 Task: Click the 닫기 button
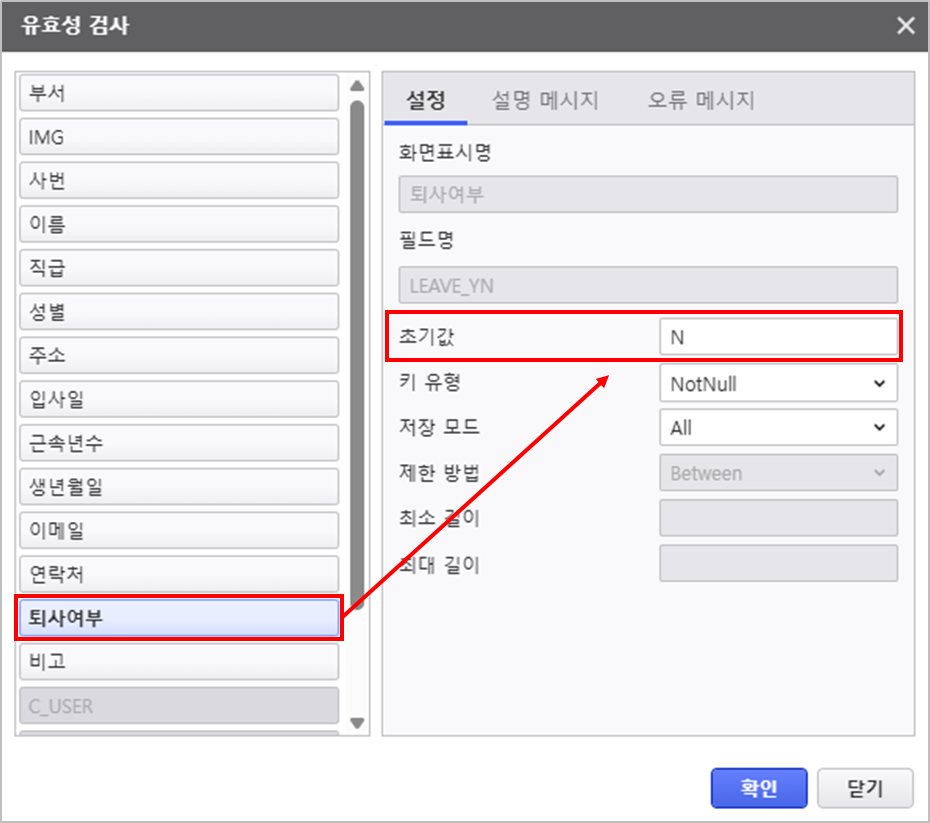865,788
